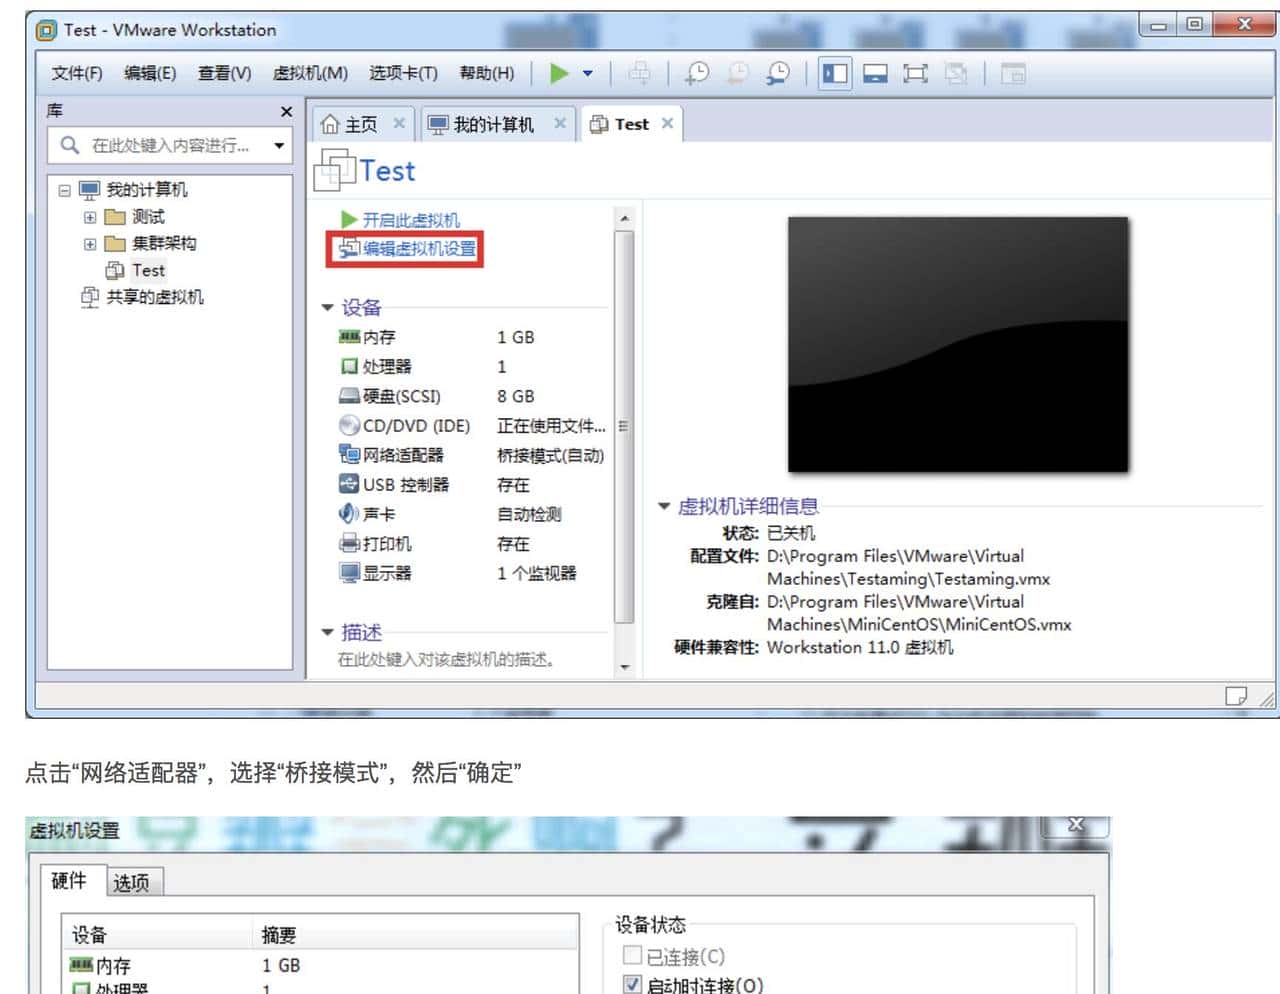Open the power button dropdown arrow
The image size is (1280, 994).
588,73
